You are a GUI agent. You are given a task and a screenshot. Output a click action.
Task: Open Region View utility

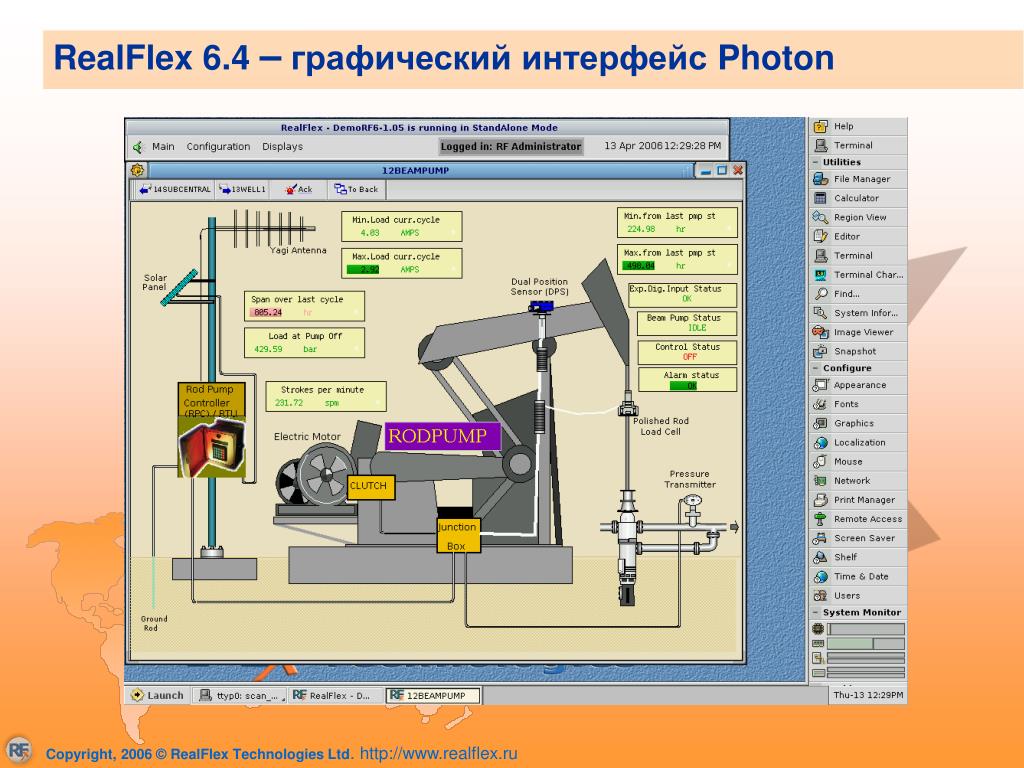(x=858, y=217)
